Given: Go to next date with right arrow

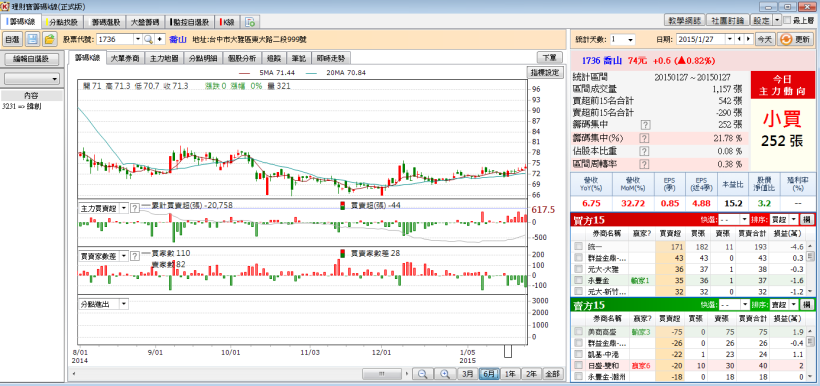Looking at the screenshot, I should point(749,40).
